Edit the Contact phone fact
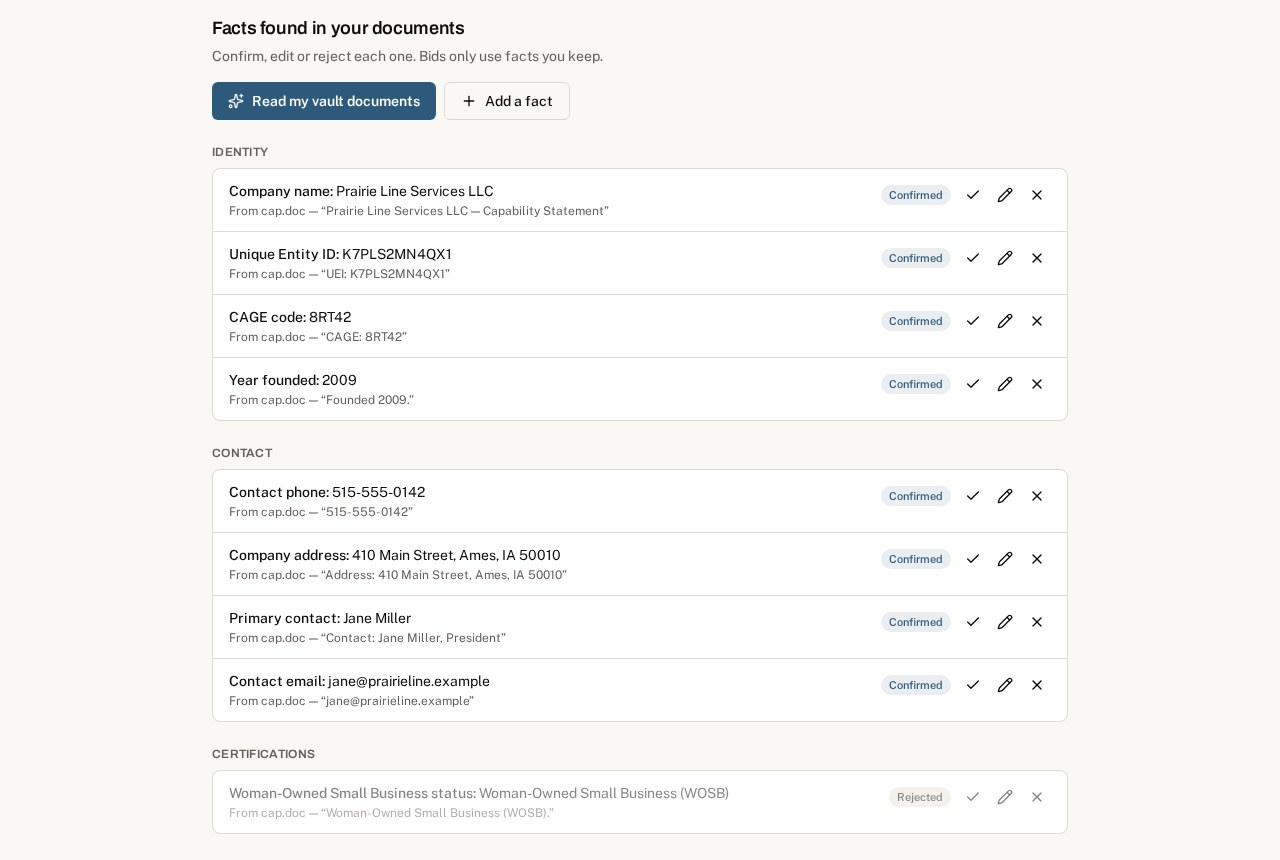The image size is (1280, 860). [1005, 496]
